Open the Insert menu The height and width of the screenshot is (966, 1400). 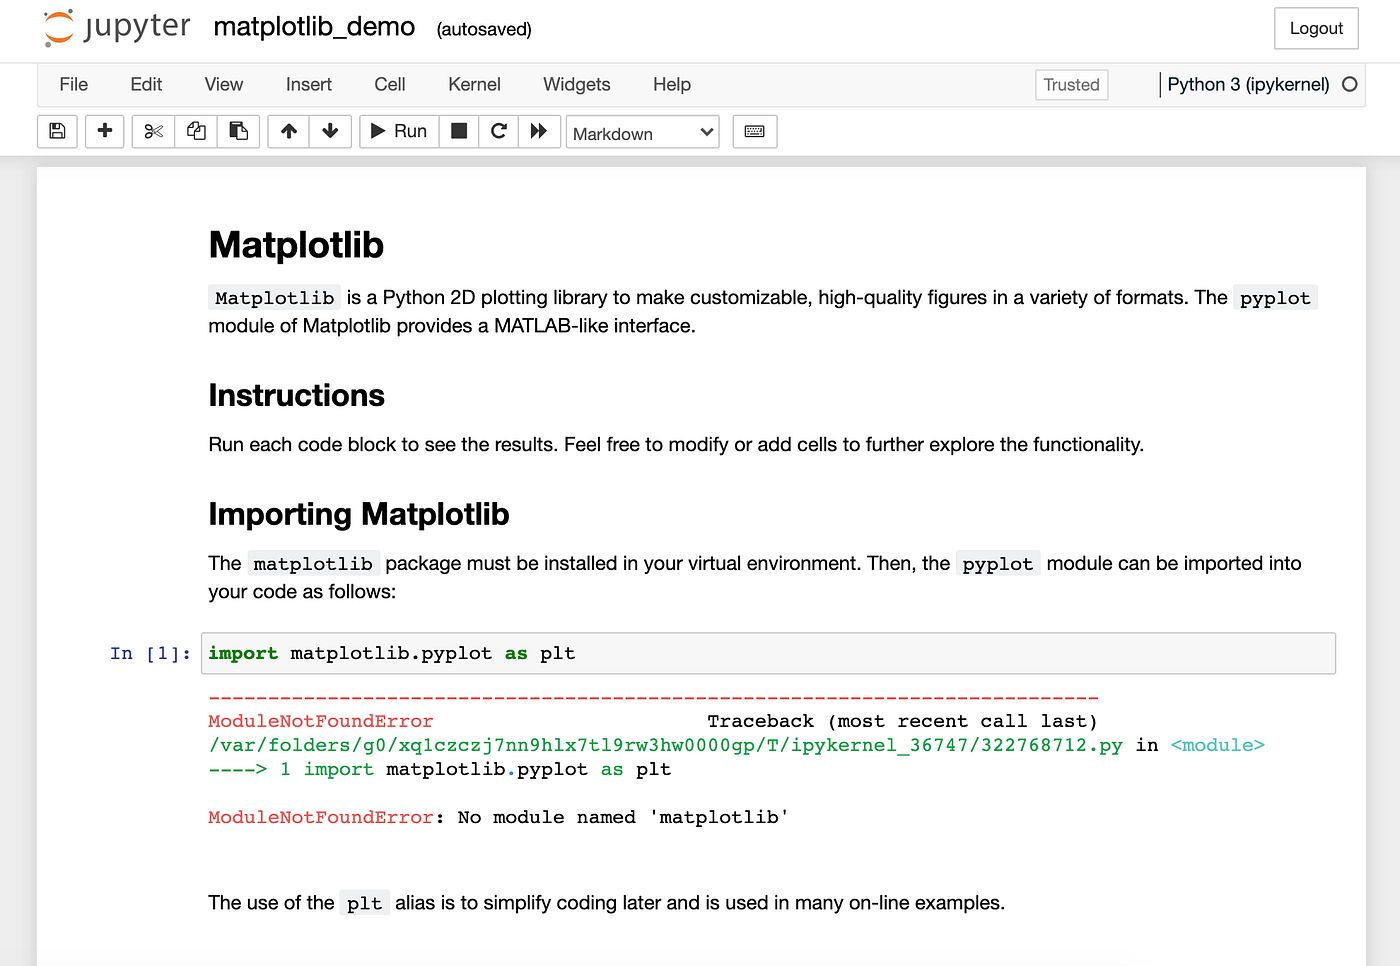(x=308, y=84)
